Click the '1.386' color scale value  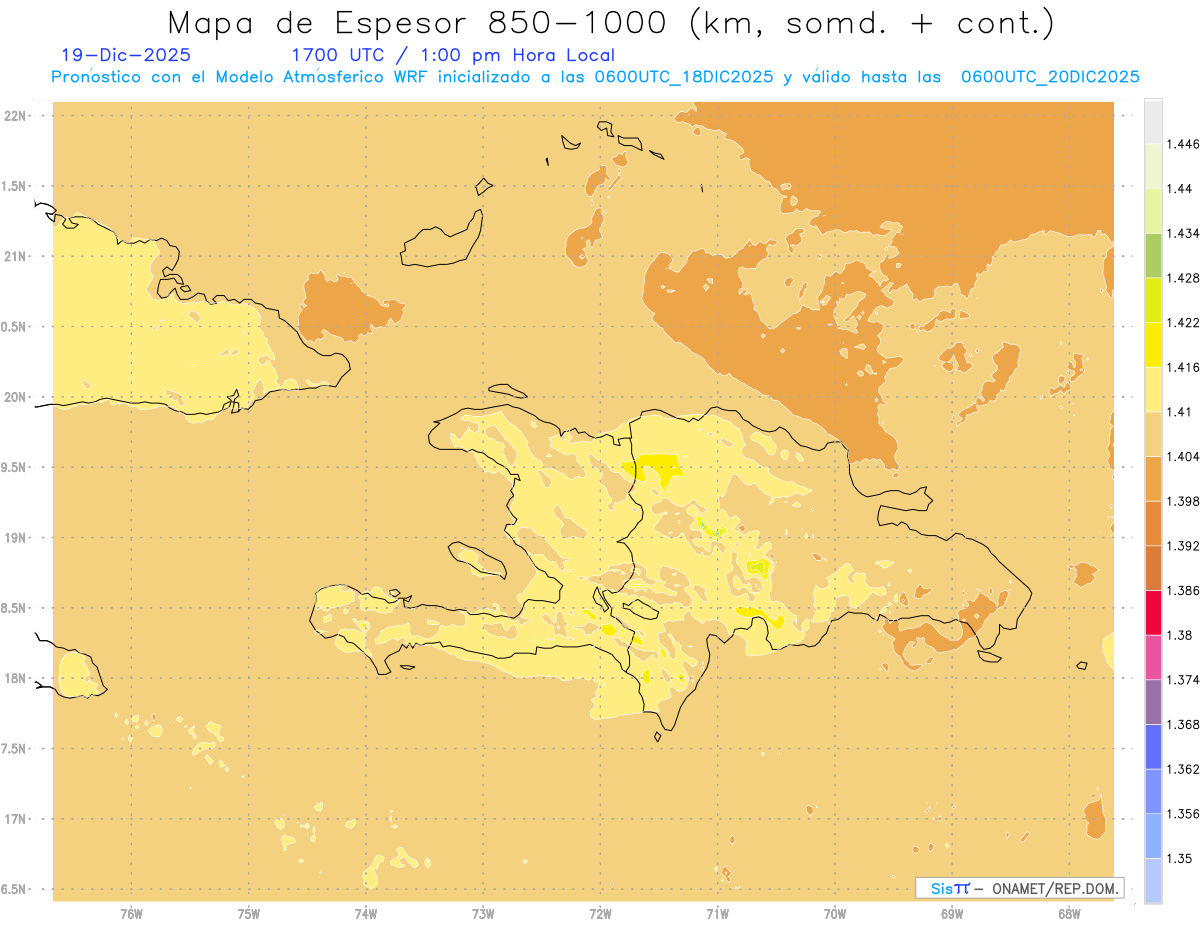[1183, 591]
